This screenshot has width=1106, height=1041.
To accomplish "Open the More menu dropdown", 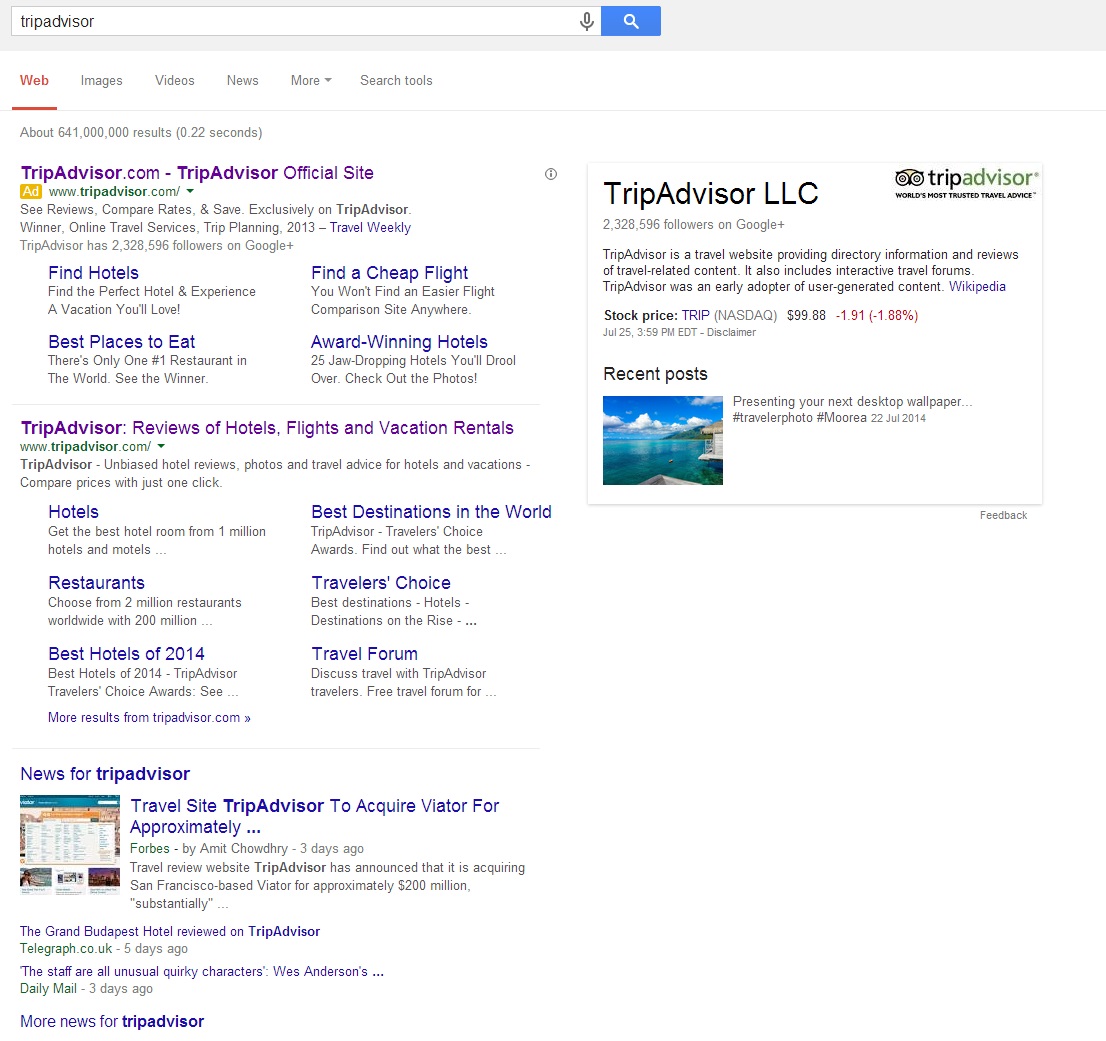I will point(311,80).
